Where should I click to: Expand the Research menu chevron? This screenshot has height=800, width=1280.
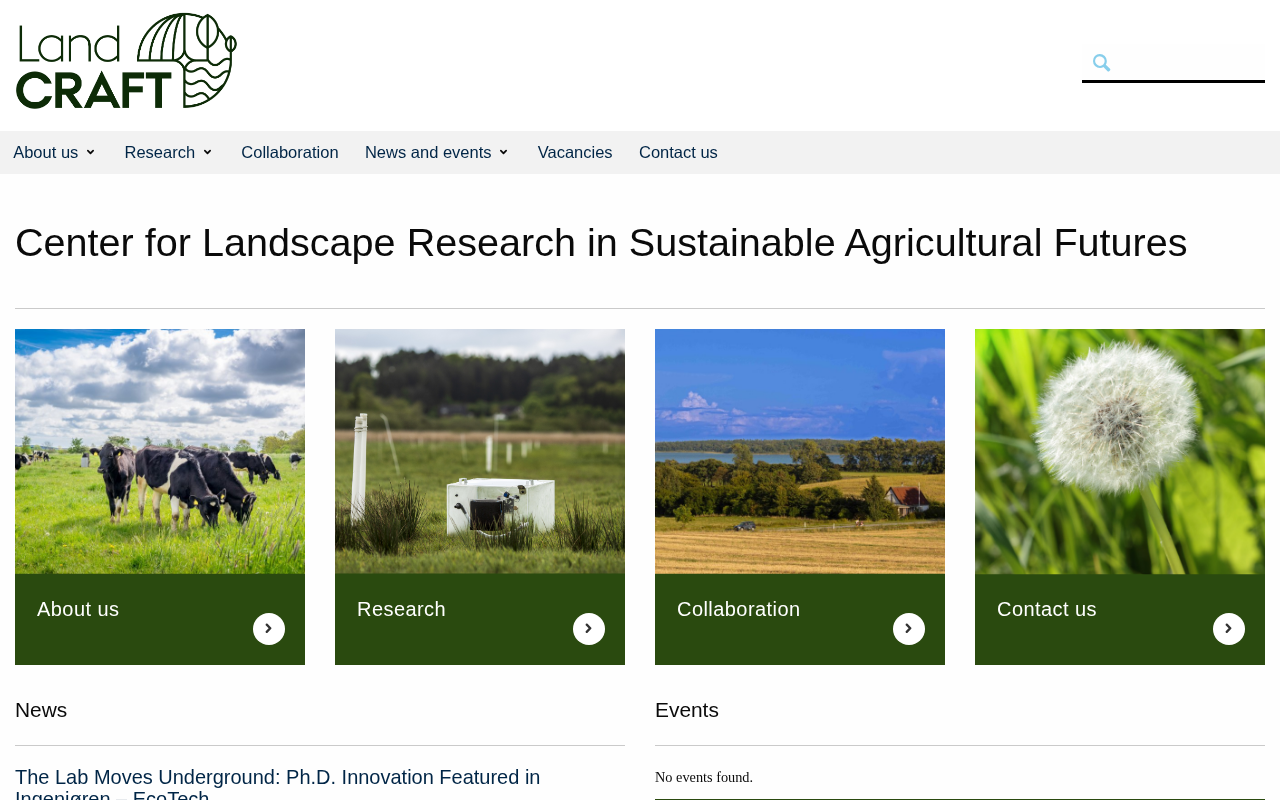tap(207, 152)
